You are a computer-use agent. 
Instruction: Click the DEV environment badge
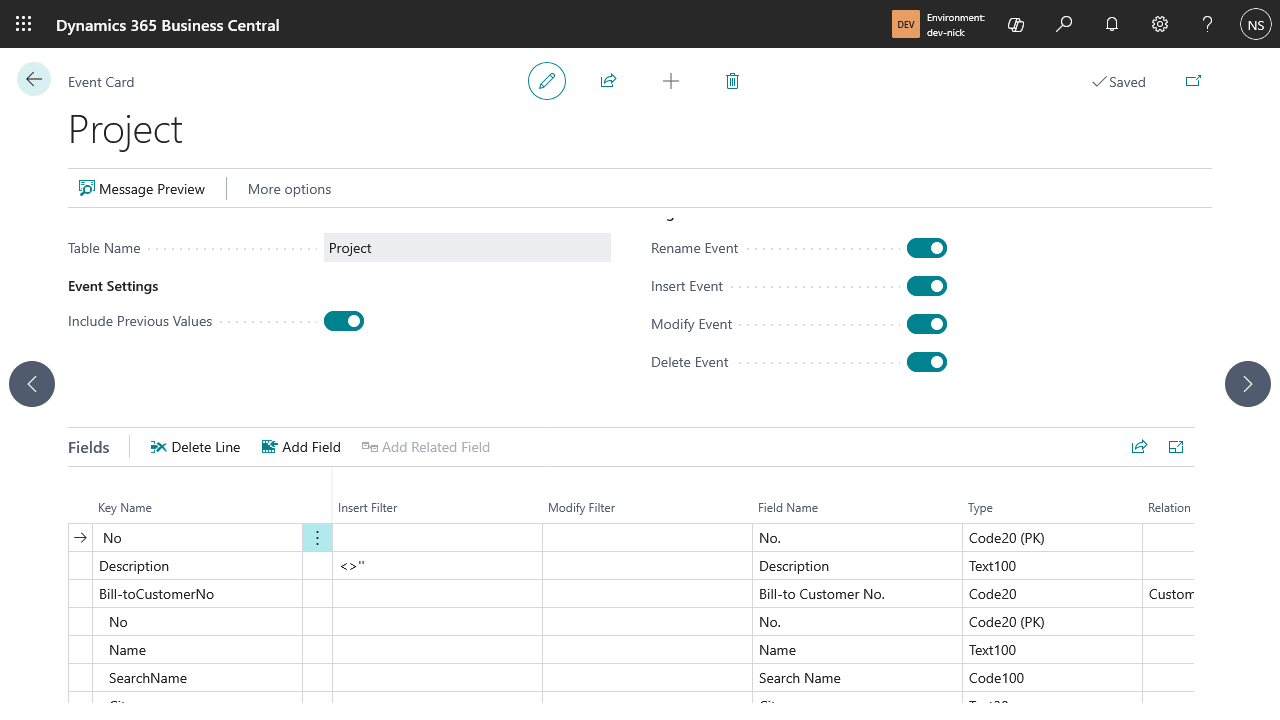[x=905, y=24]
